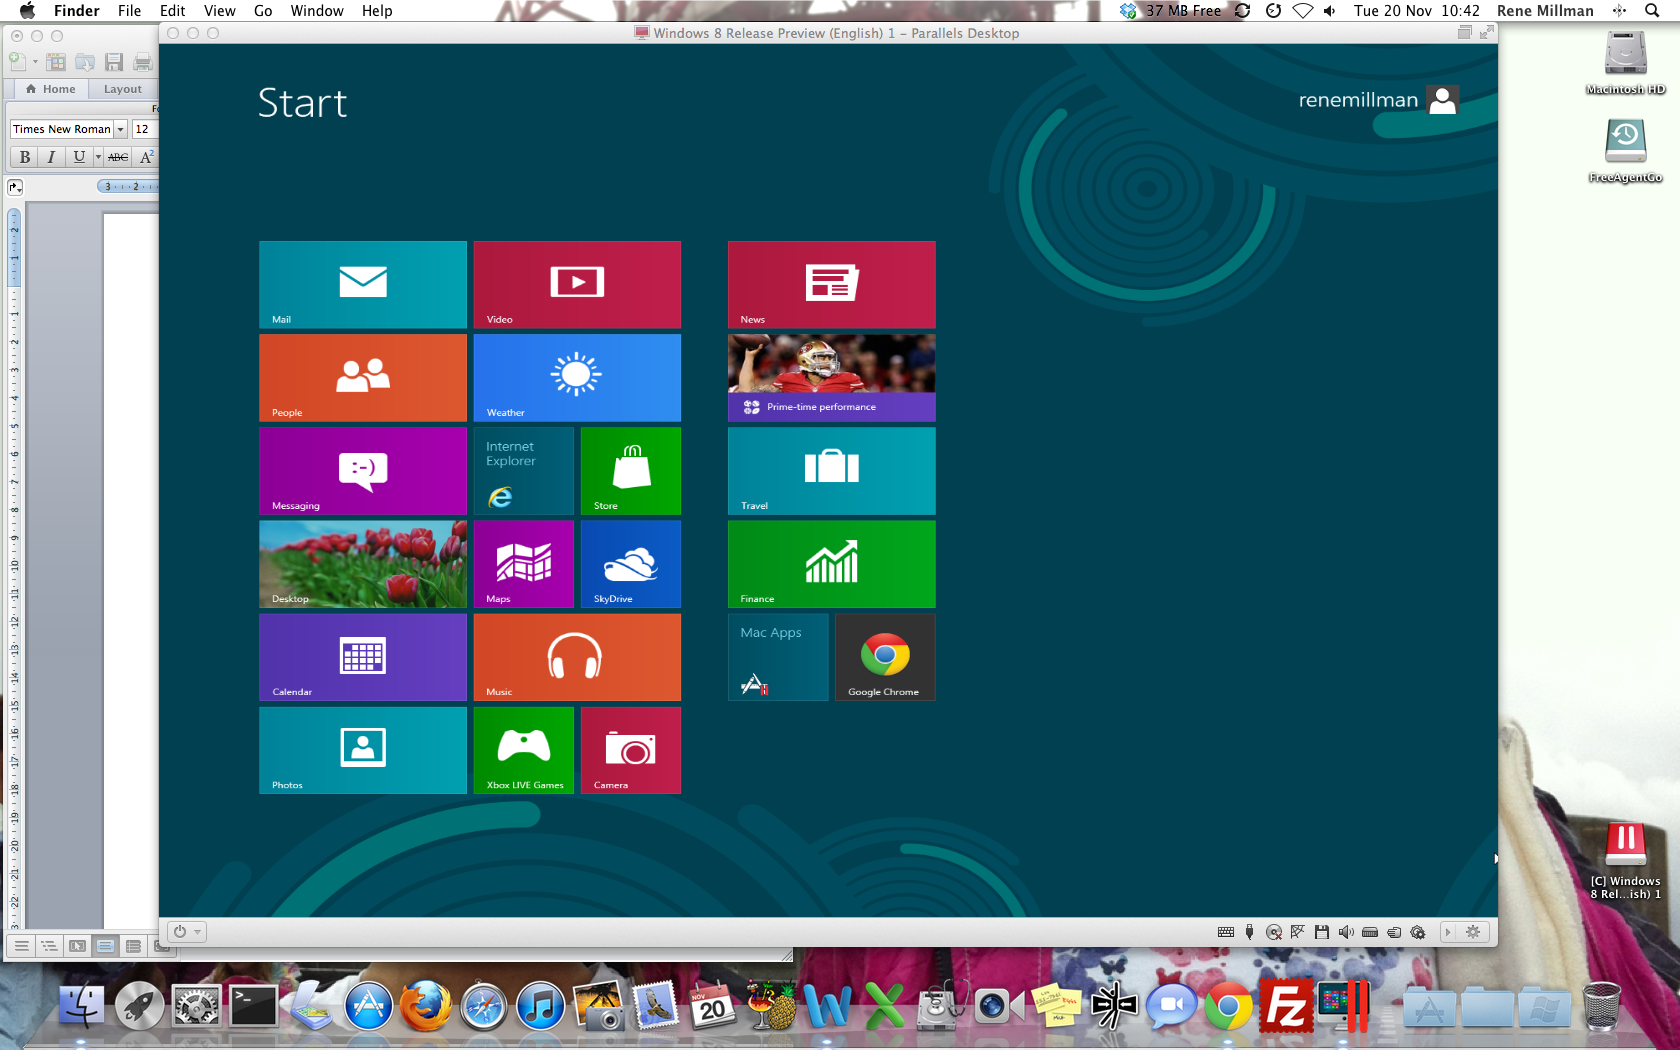1680x1050 pixels.
Task: Open FileZilla from the Dock
Action: [1286, 1005]
